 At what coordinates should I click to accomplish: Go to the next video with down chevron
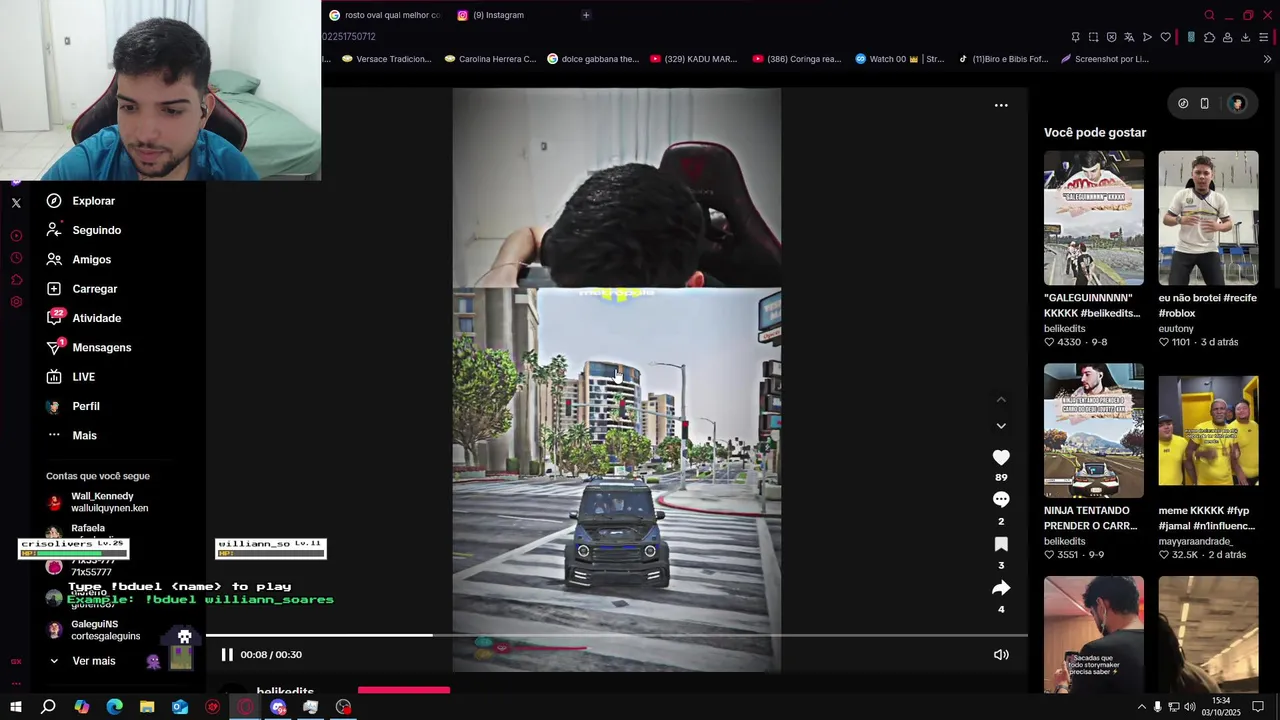coord(1001,426)
